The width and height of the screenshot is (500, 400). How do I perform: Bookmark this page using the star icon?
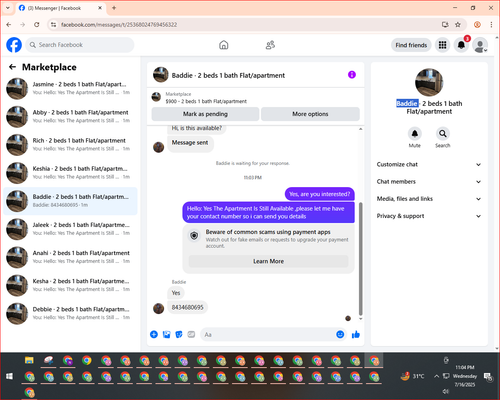458,25
